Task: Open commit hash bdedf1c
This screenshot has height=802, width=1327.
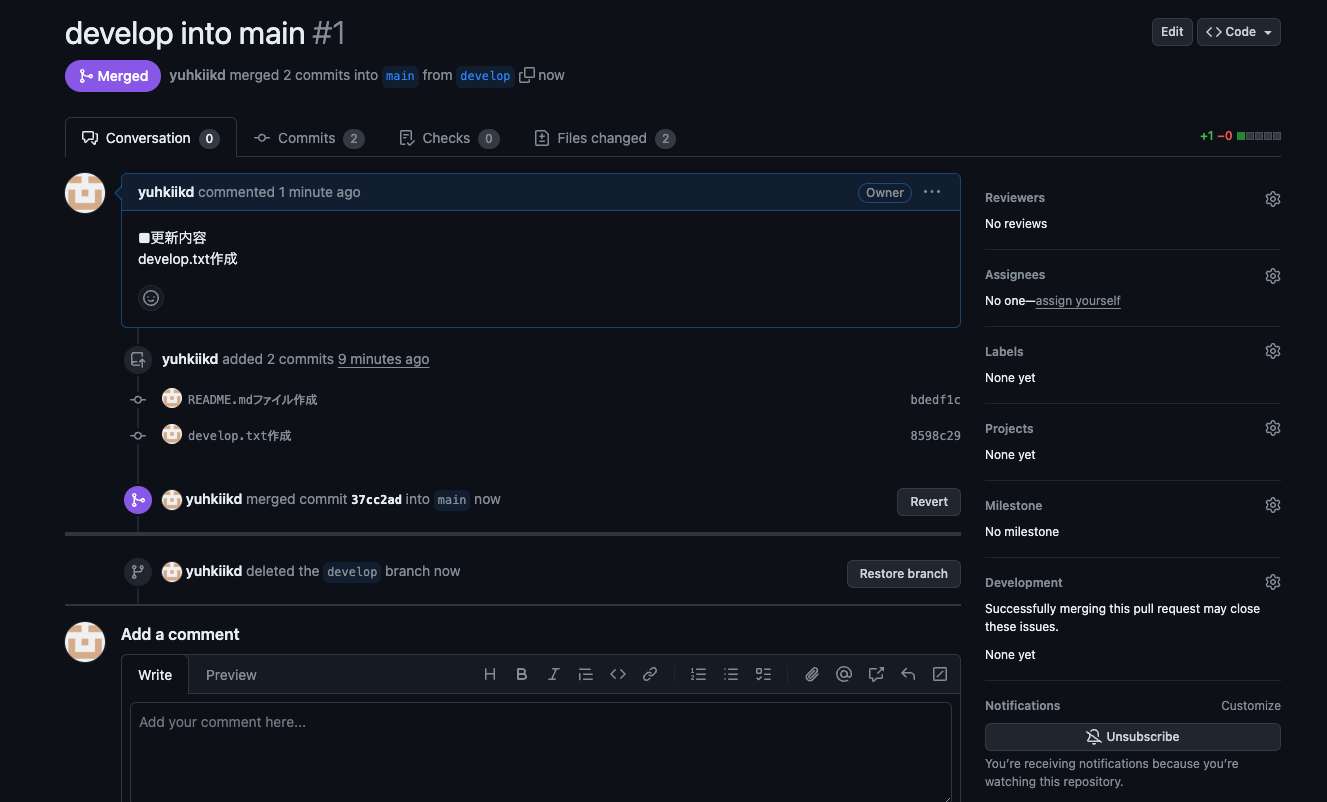Action: [x=935, y=400]
